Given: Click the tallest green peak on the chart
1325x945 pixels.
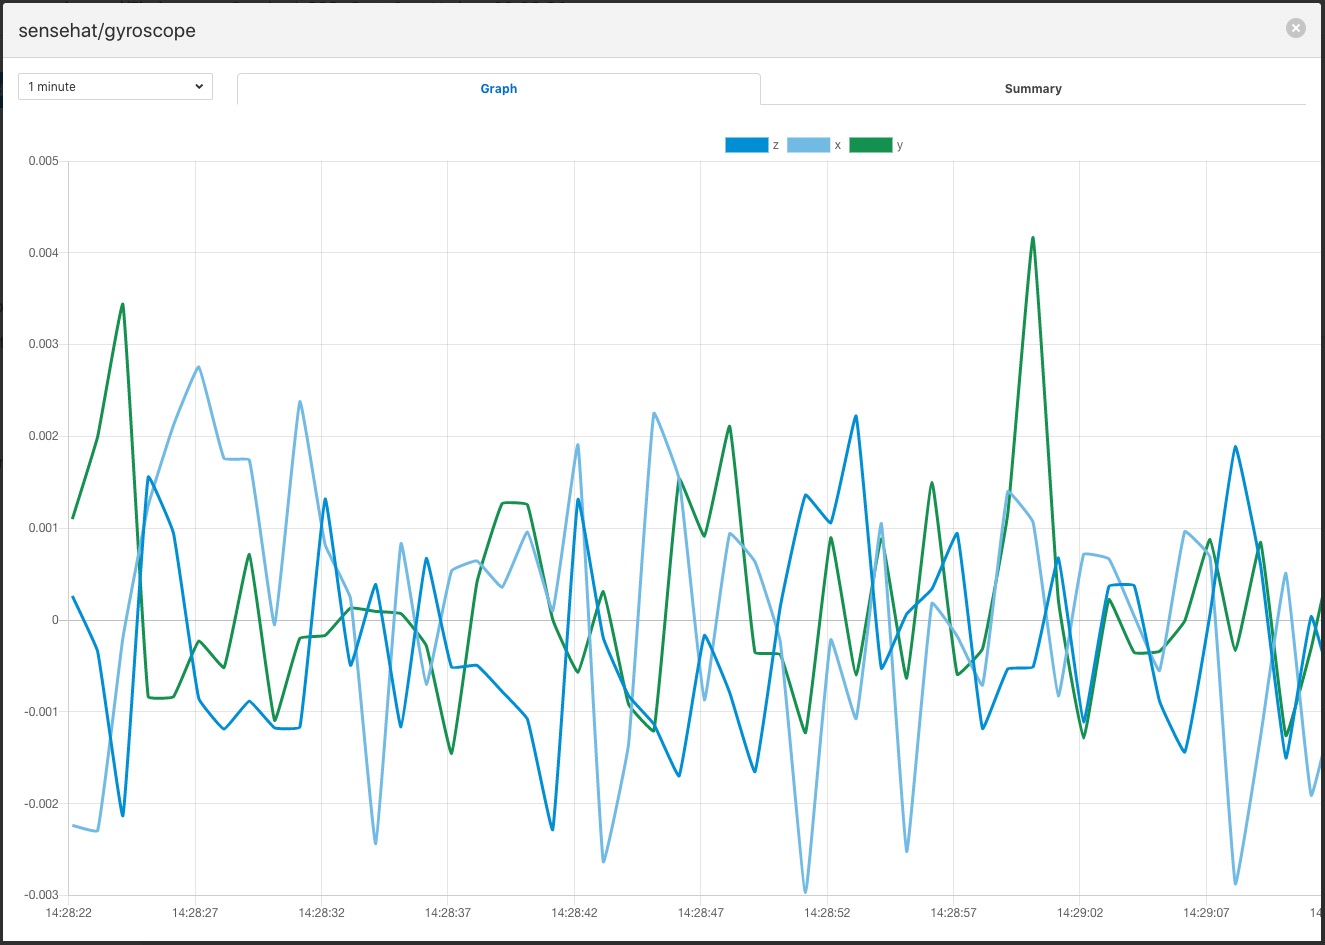Looking at the screenshot, I should (x=1032, y=238).
